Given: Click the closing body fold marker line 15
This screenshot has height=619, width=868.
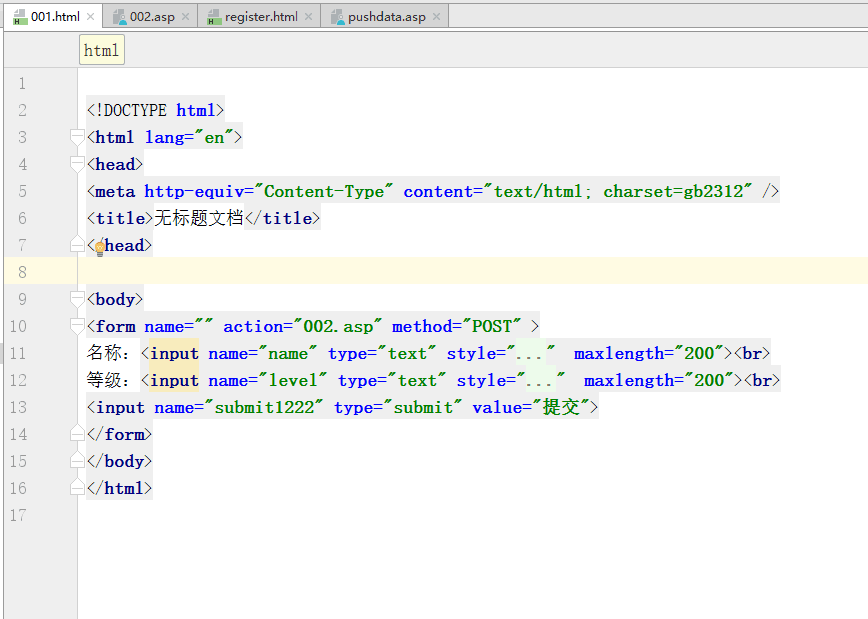Looking at the screenshot, I should [x=78, y=461].
